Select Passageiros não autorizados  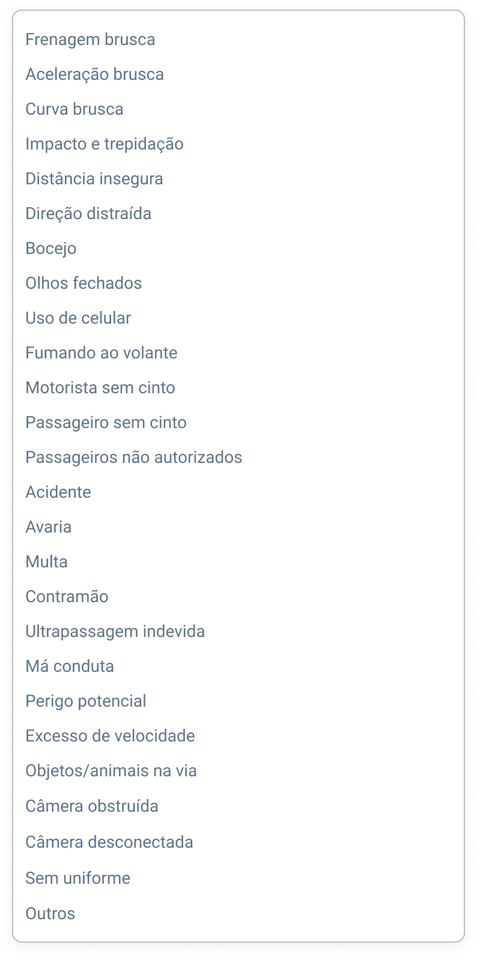pos(238,457)
